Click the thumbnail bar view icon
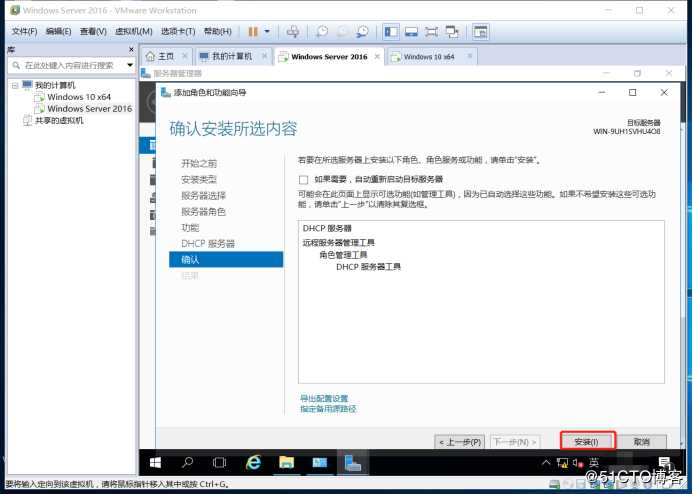This screenshot has width=693, height=494. tap(411, 32)
